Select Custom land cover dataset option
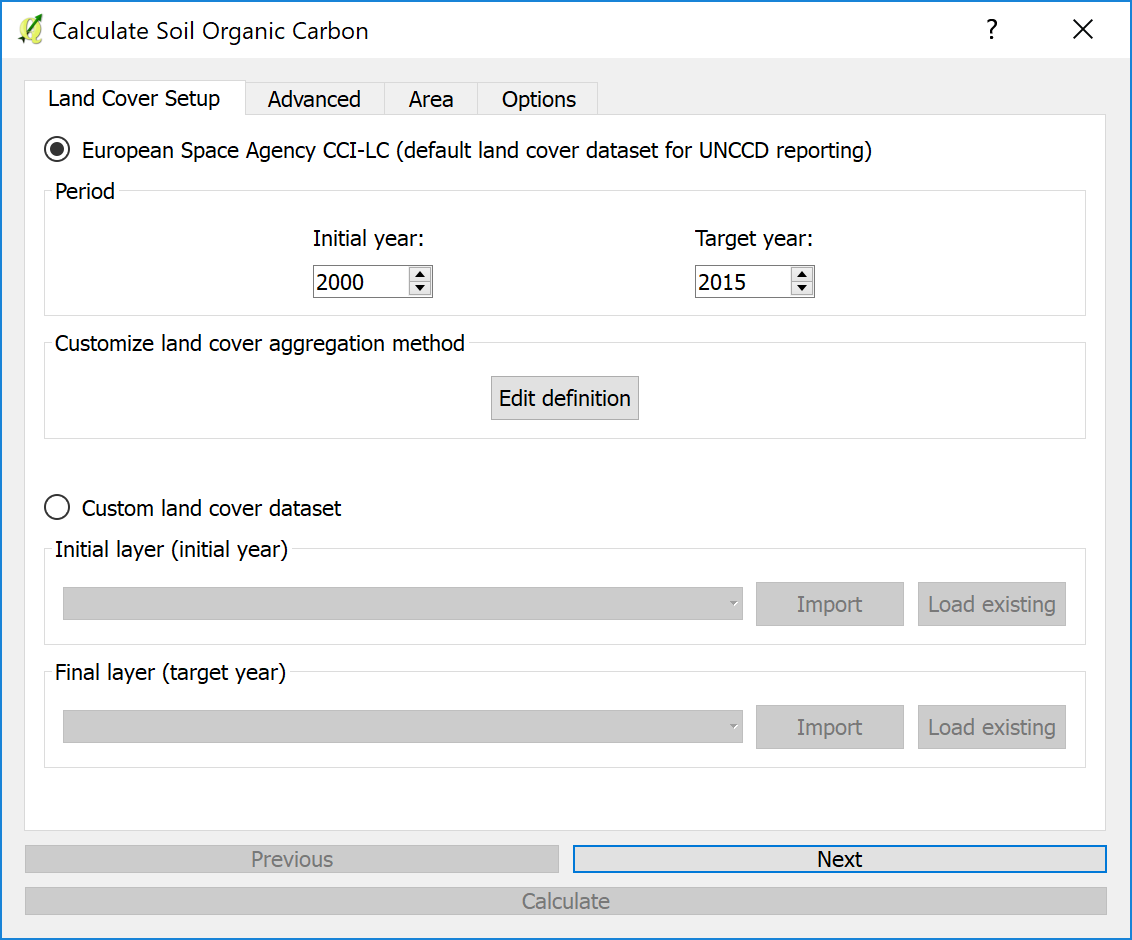The image size is (1132, 940). point(58,508)
